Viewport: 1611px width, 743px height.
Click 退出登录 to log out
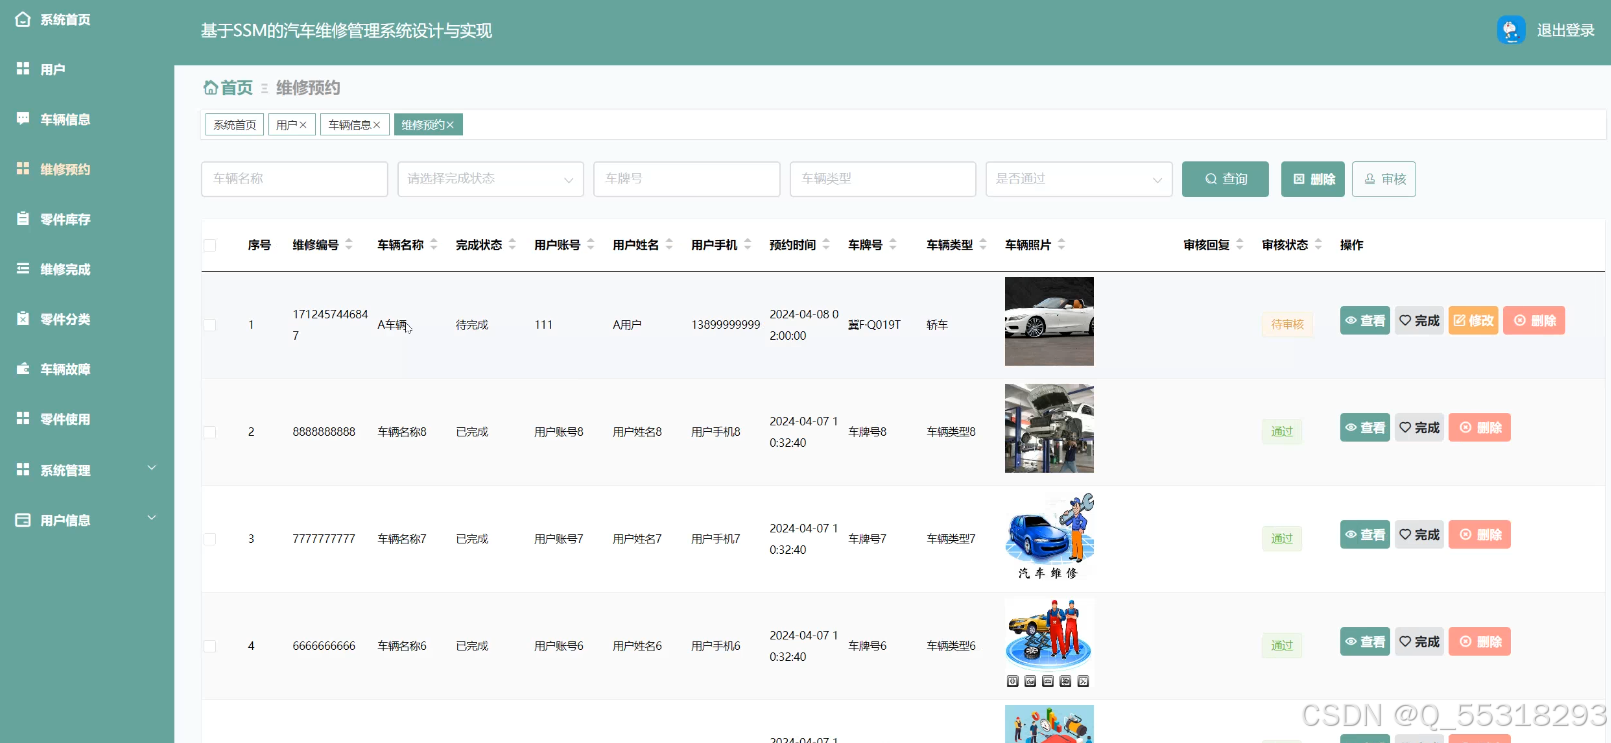coord(1565,31)
